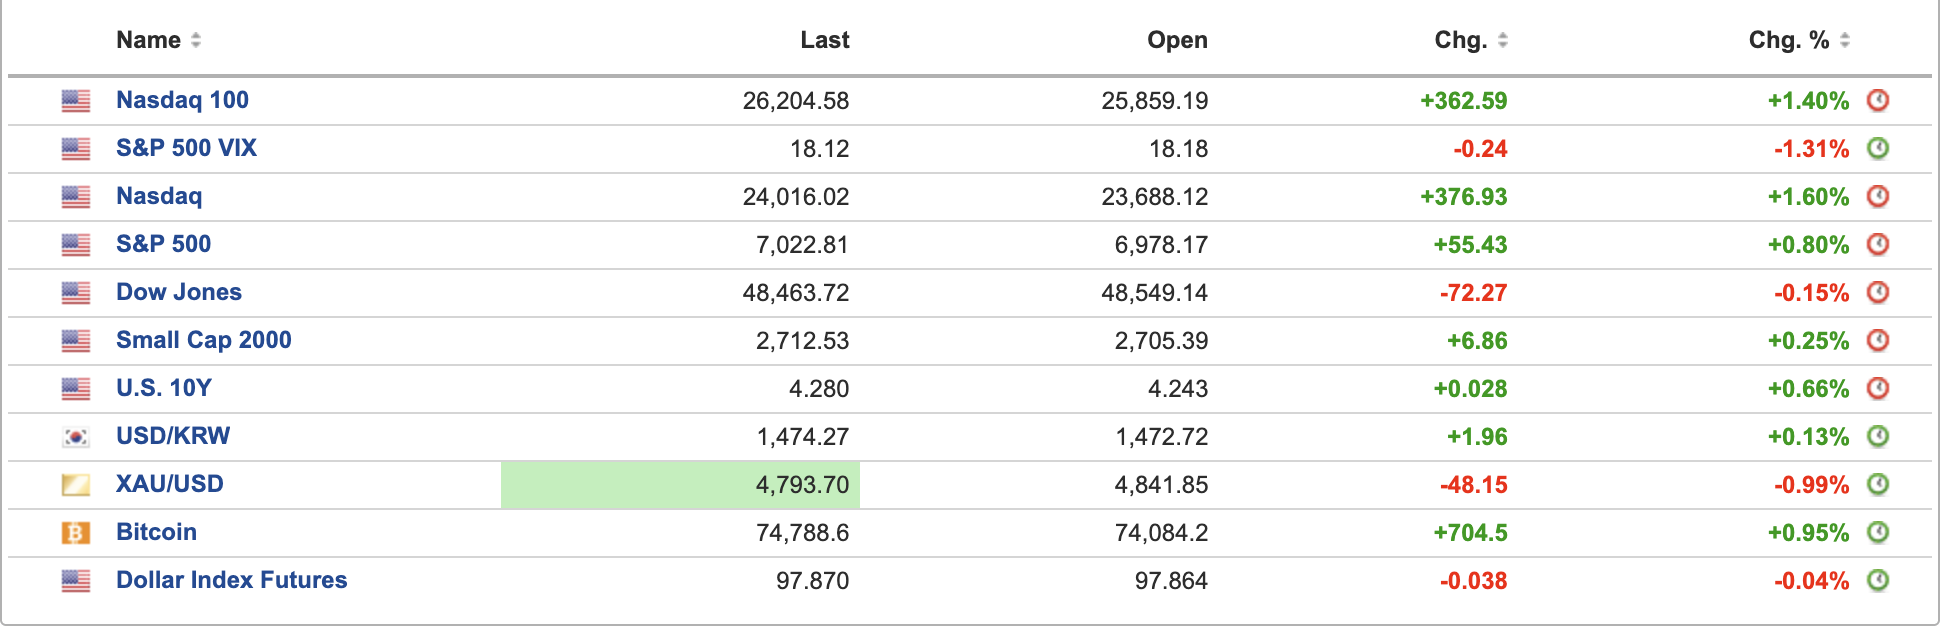The width and height of the screenshot is (1952, 636).
Task: Open the Dollar Index Futures link
Action: click(x=231, y=580)
